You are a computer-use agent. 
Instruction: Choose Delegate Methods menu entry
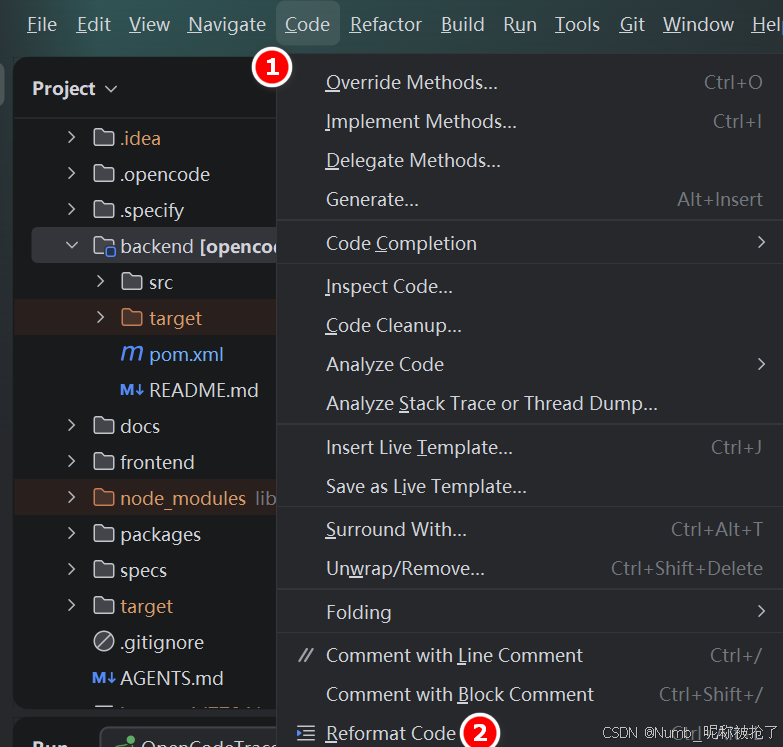tap(530, 160)
